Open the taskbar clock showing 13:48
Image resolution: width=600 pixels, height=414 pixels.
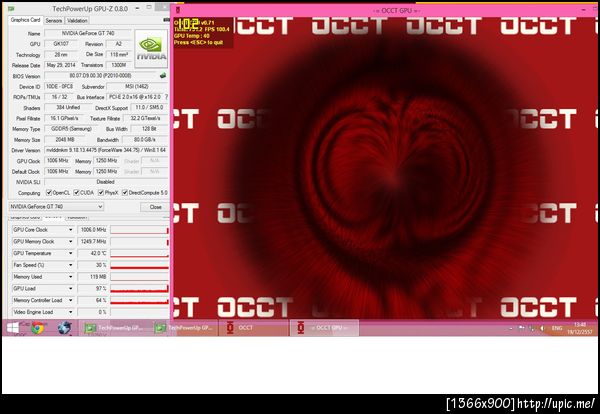tap(580, 328)
